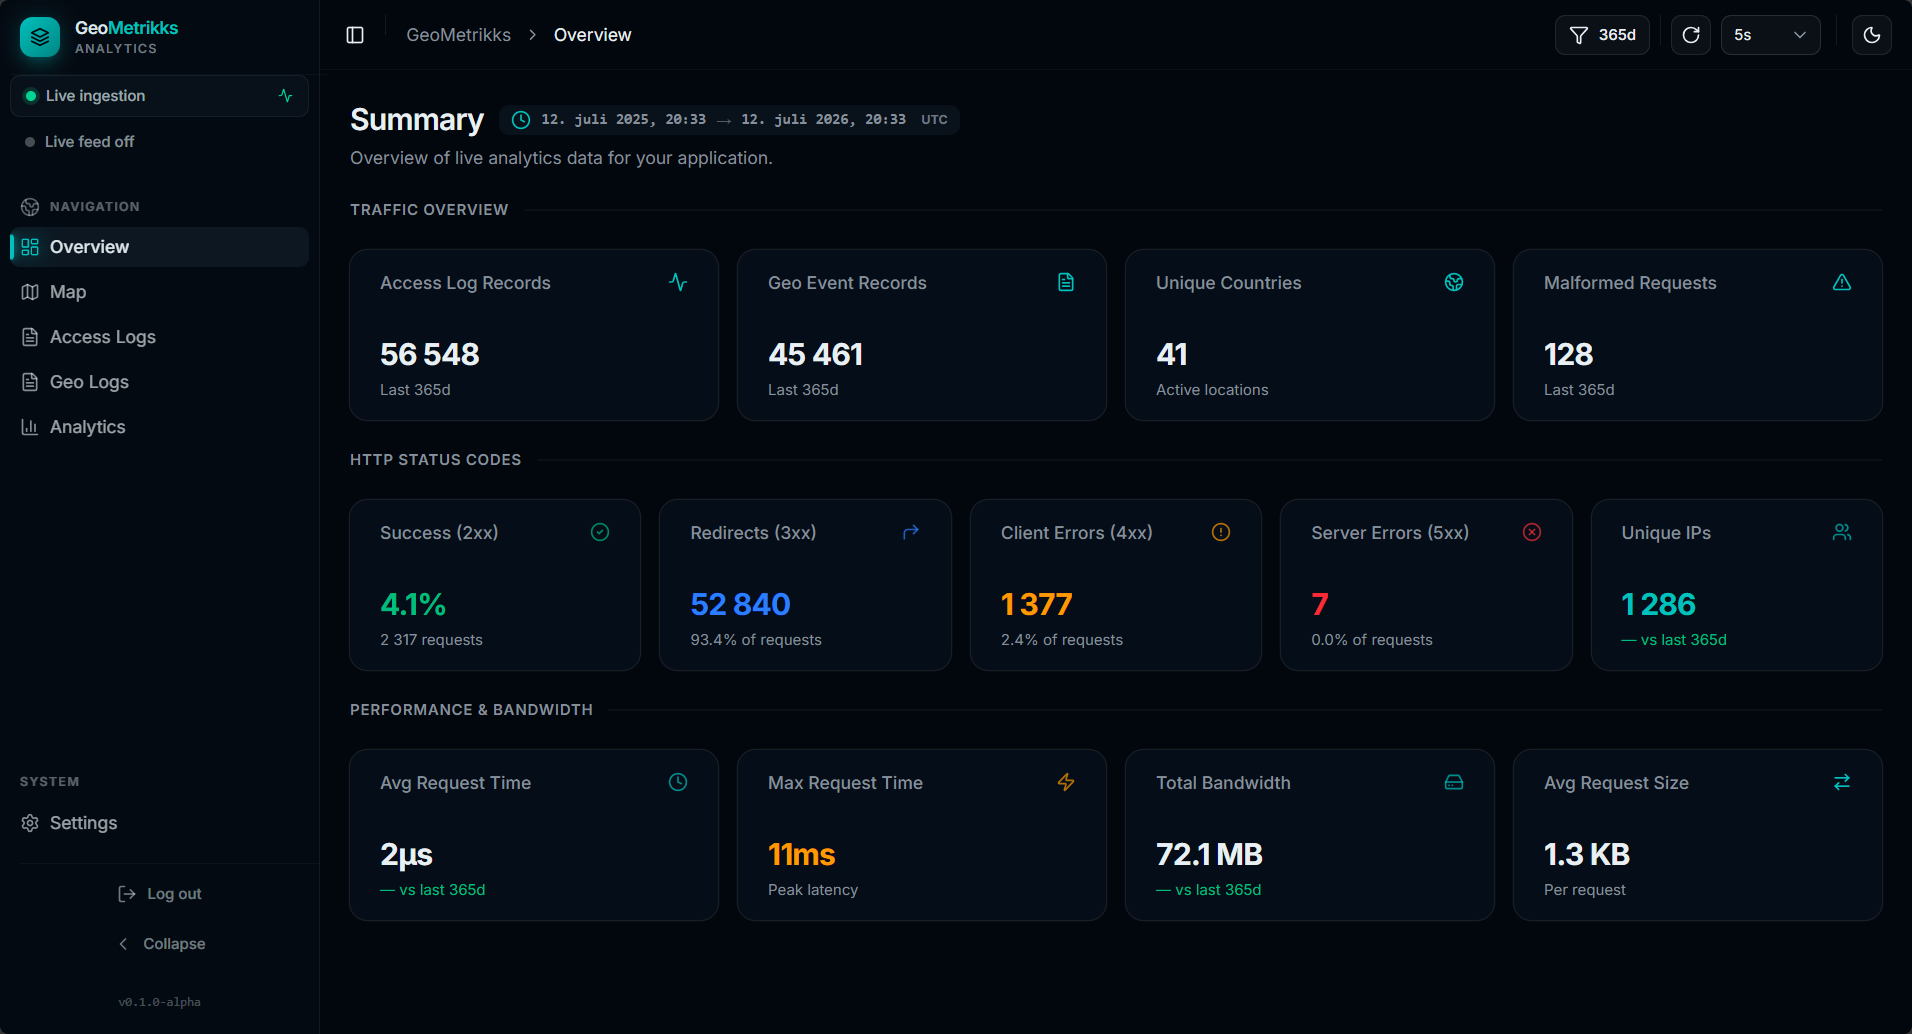
Task: Click the filter funnel icon
Action: tap(1579, 35)
